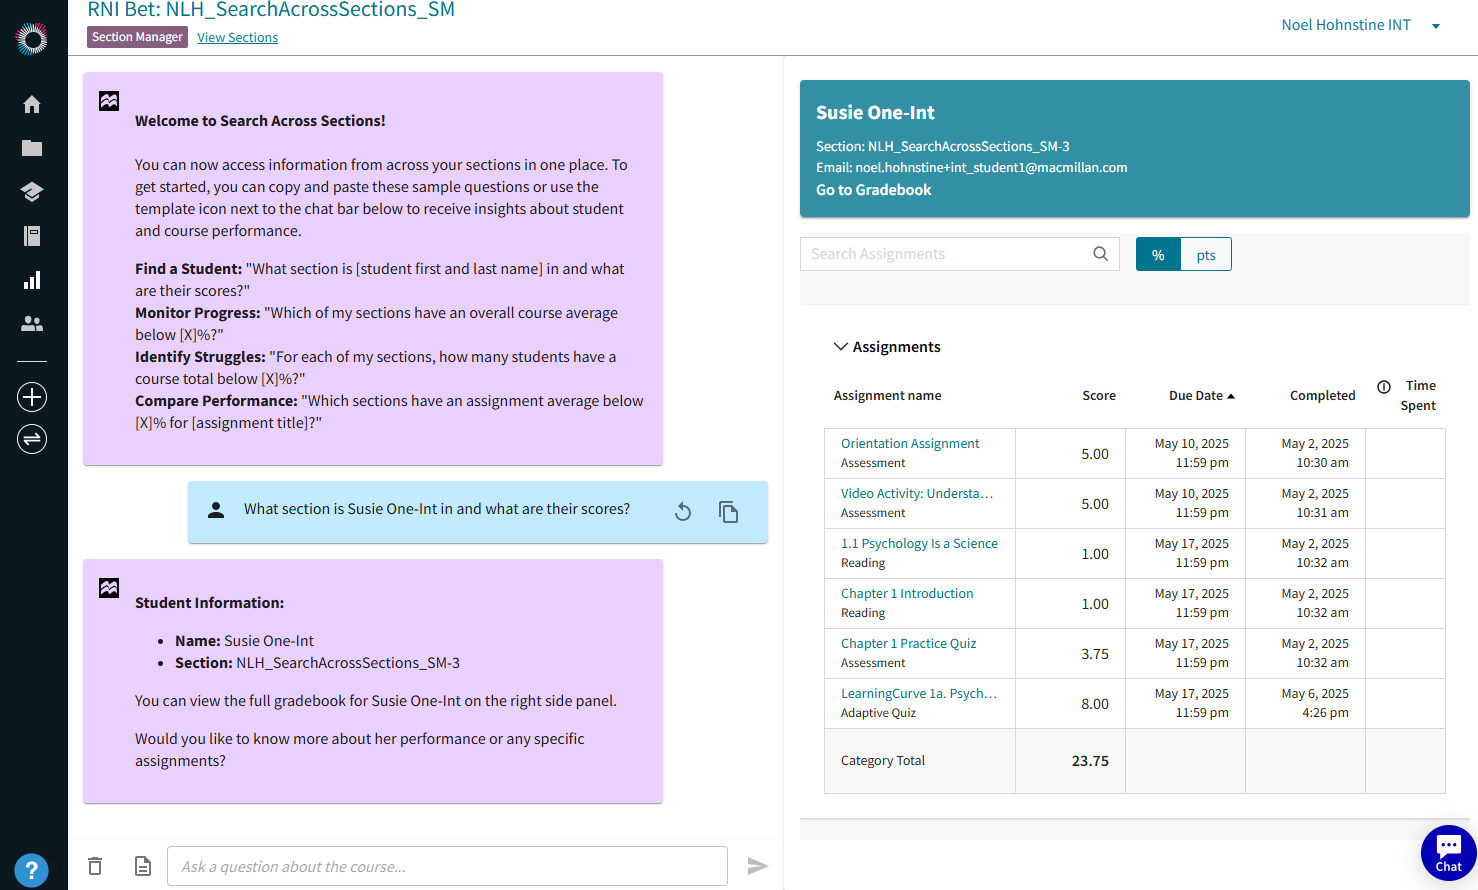Open the Chat panel at bottom right
The height and width of the screenshot is (890, 1478).
(x=1448, y=852)
